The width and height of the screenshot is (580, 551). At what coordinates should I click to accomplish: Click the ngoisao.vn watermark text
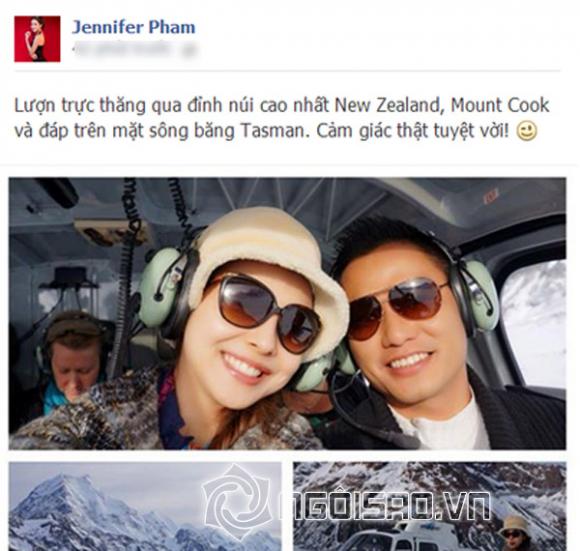pyautogui.click(x=385, y=506)
